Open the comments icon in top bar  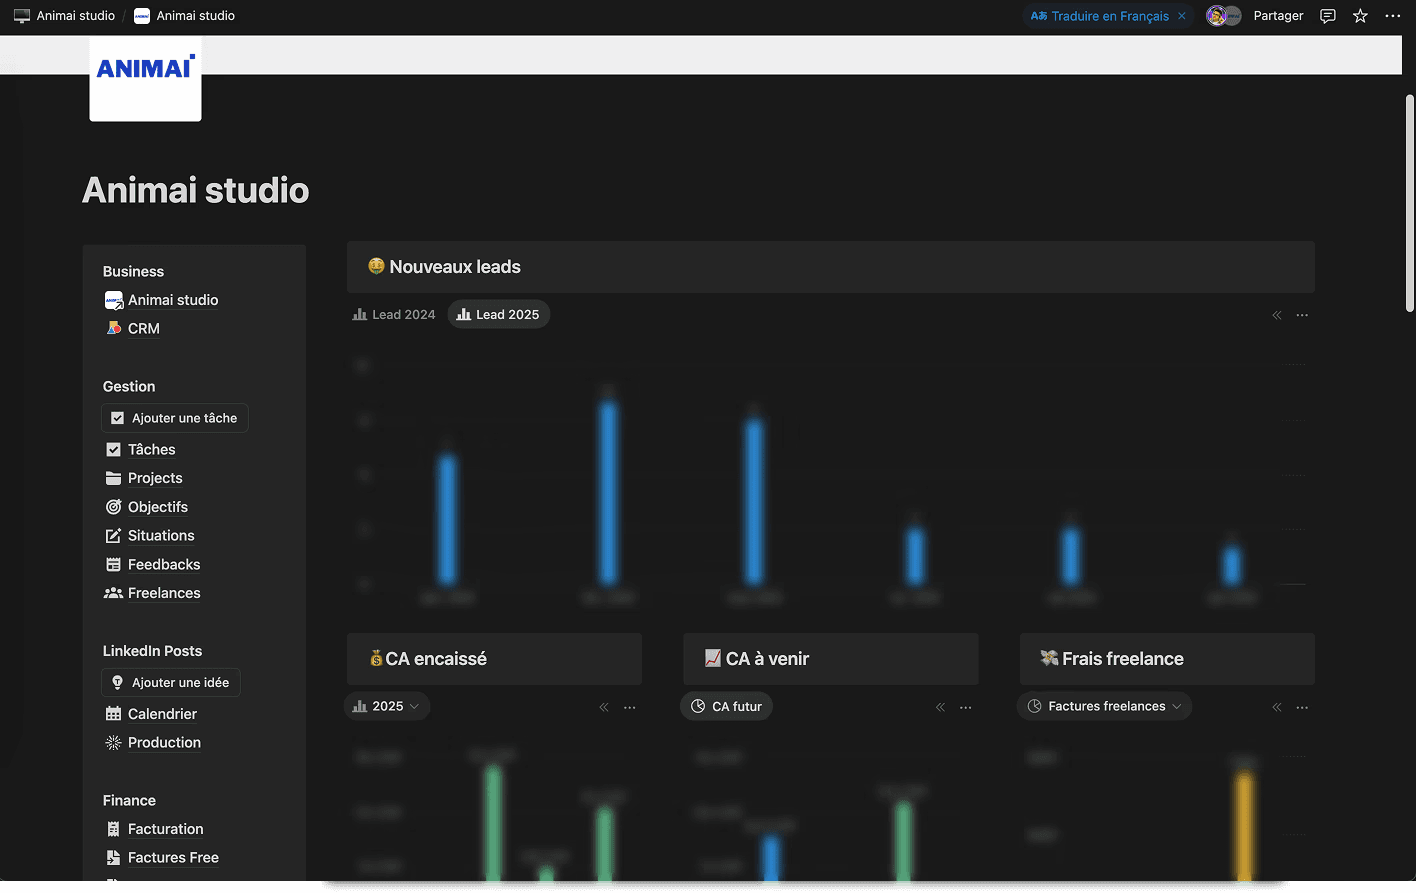point(1328,16)
